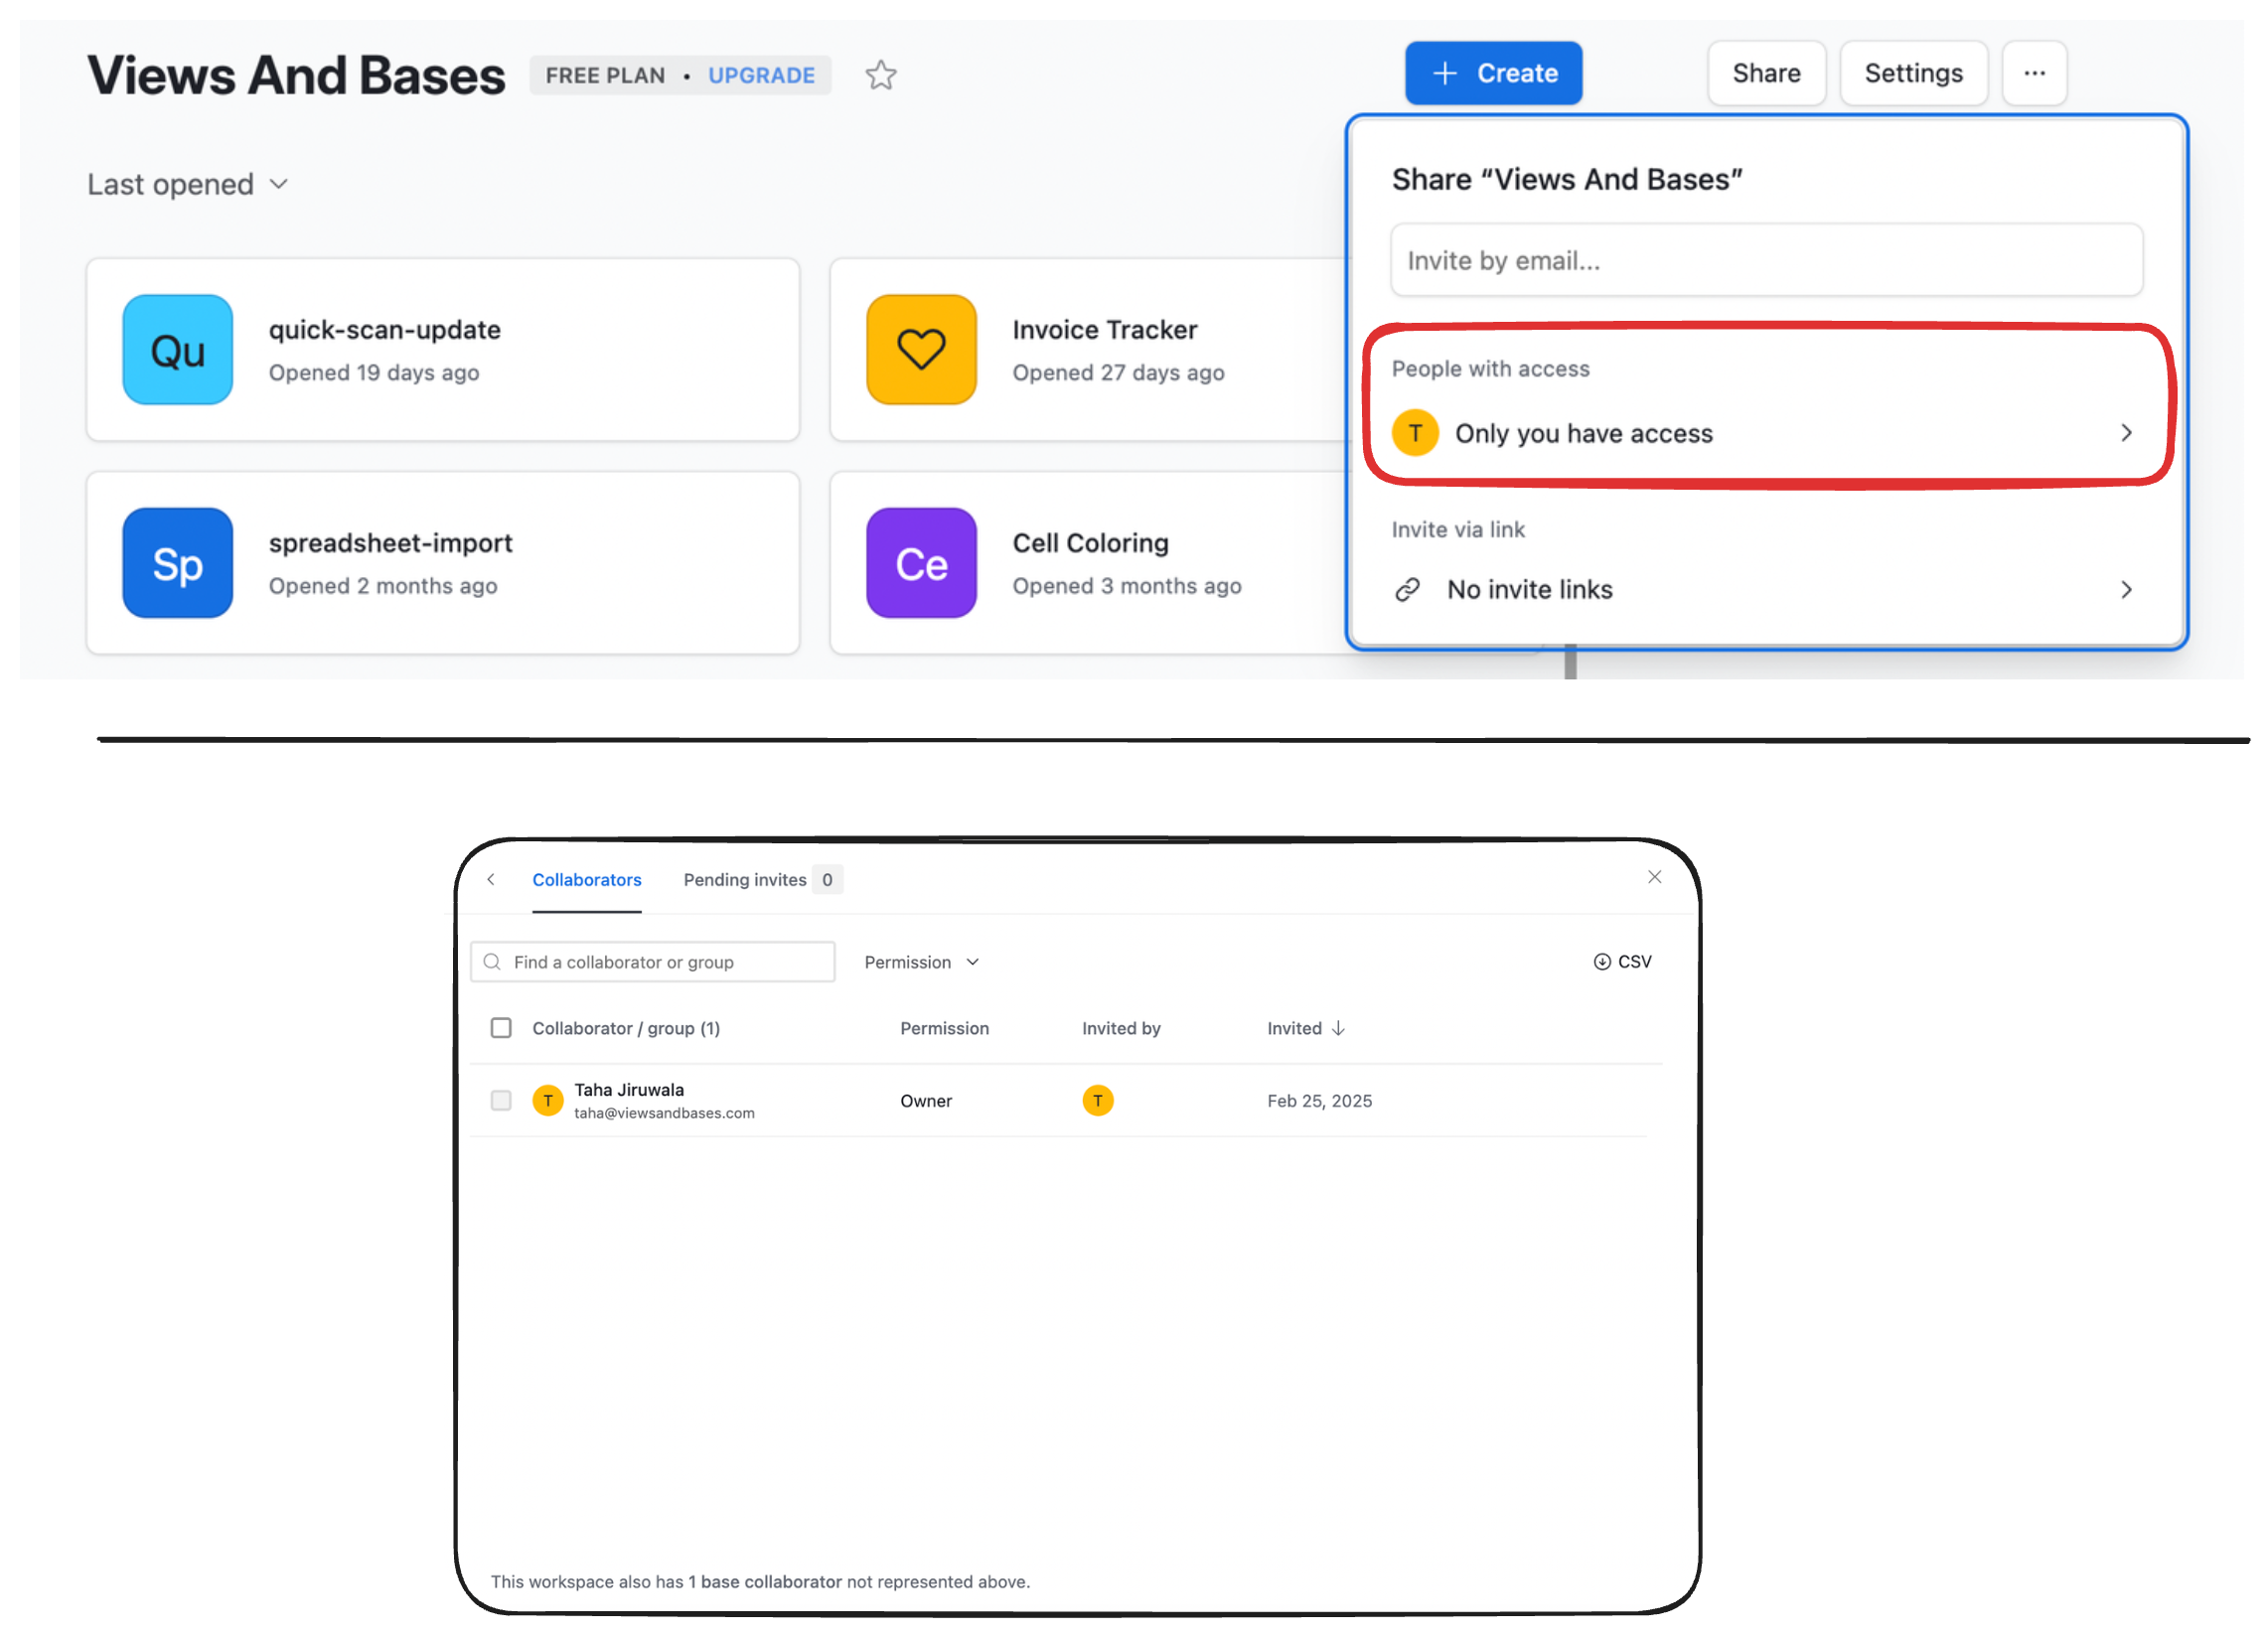Viewport: 2268px width, 1636px height.
Task: Click the plus icon on Create button
Action: click(x=1444, y=73)
